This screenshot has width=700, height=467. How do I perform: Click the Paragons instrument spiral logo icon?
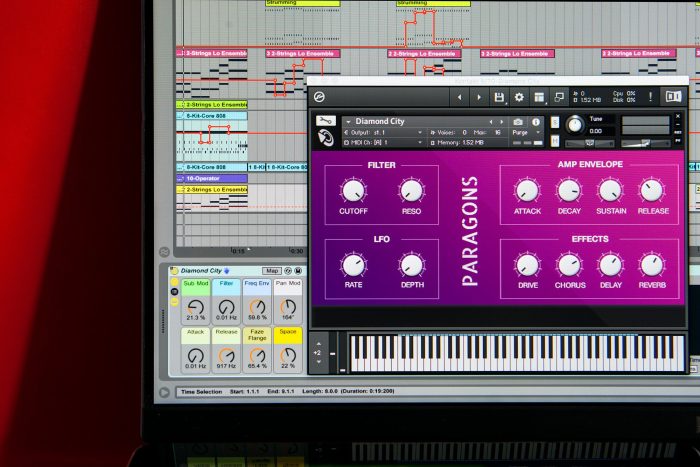(325, 138)
